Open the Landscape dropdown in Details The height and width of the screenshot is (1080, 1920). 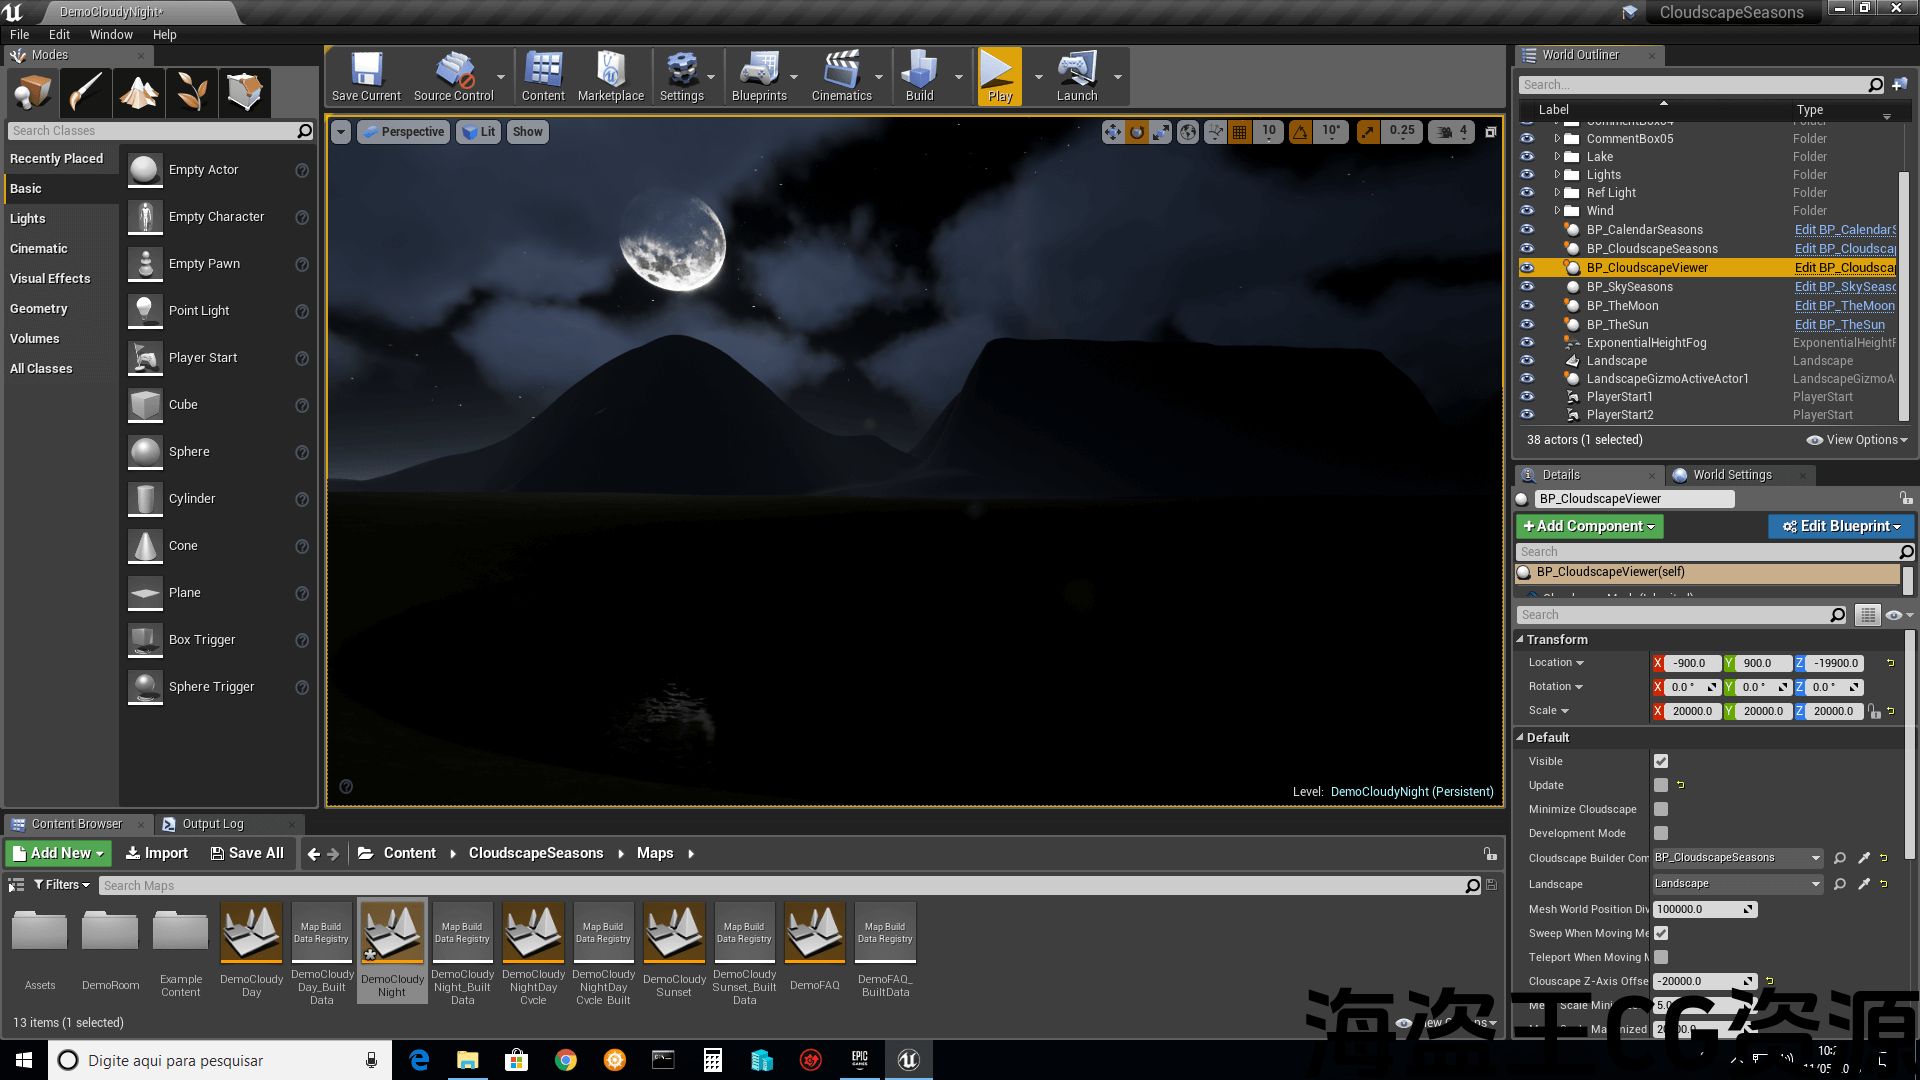[1737, 884]
